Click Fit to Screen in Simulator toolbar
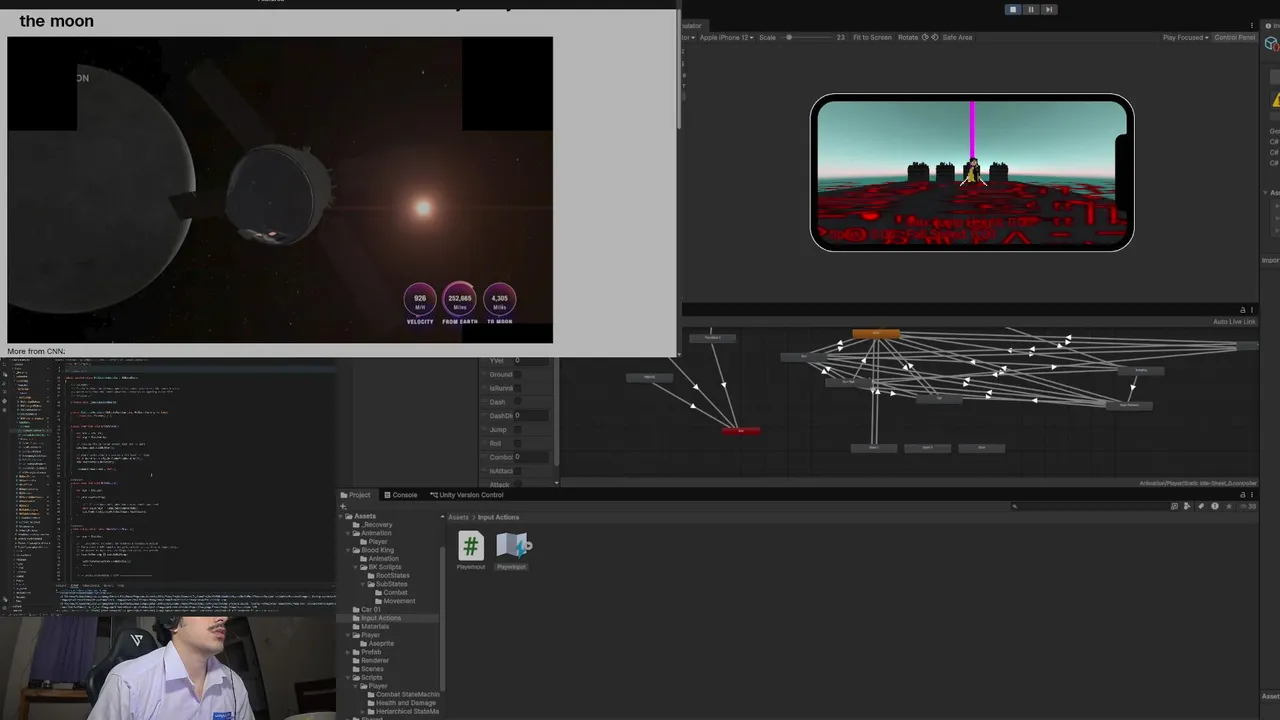The width and height of the screenshot is (1280, 720). (872, 37)
